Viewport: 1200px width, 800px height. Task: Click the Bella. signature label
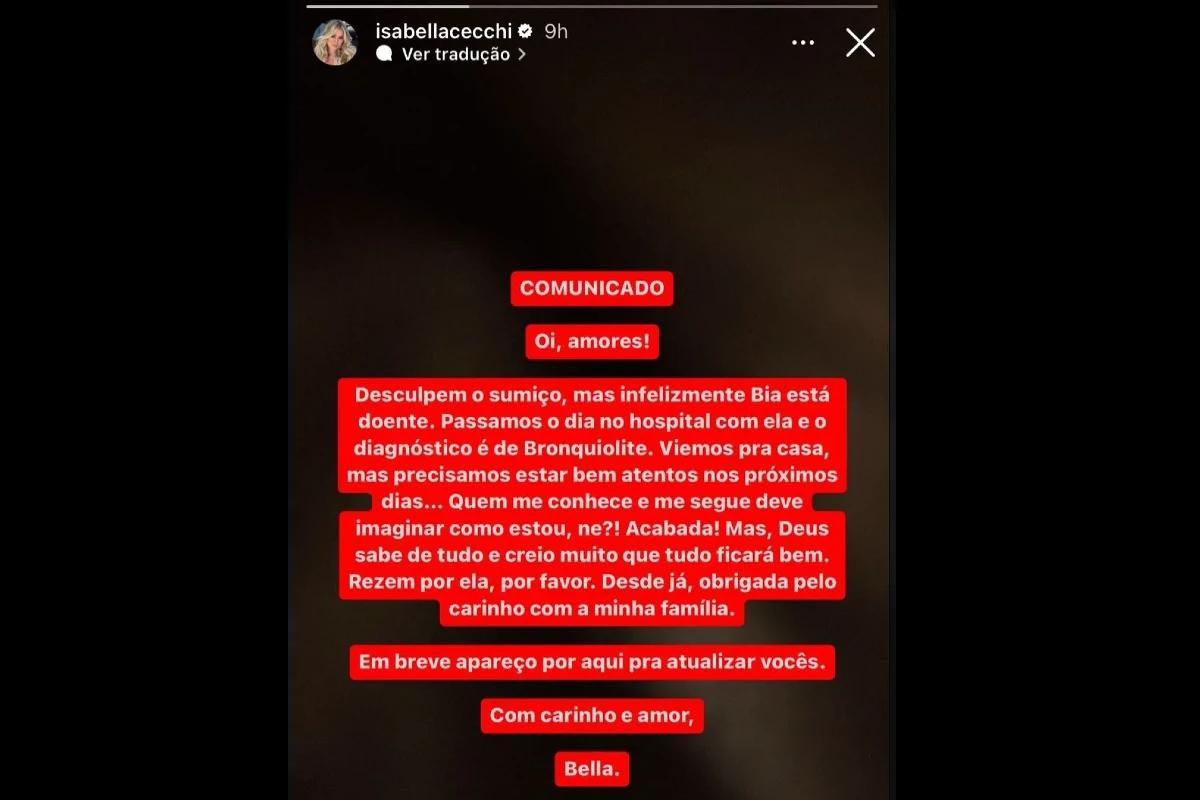click(x=592, y=769)
